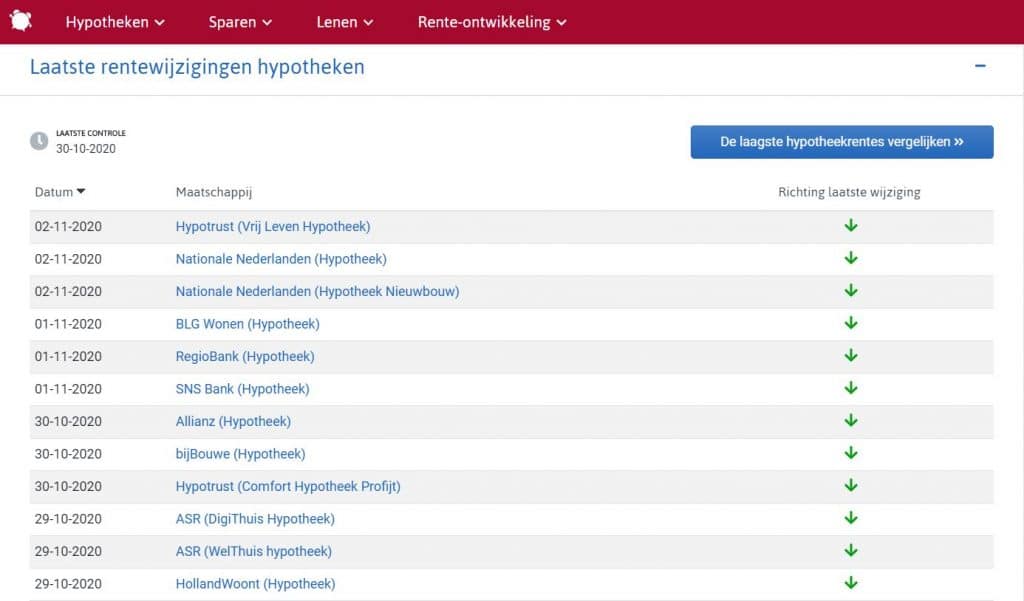The width and height of the screenshot is (1024, 601).
Task: Click green arrow in Hypotheek Nieuwbouw row
Action: (850, 291)
